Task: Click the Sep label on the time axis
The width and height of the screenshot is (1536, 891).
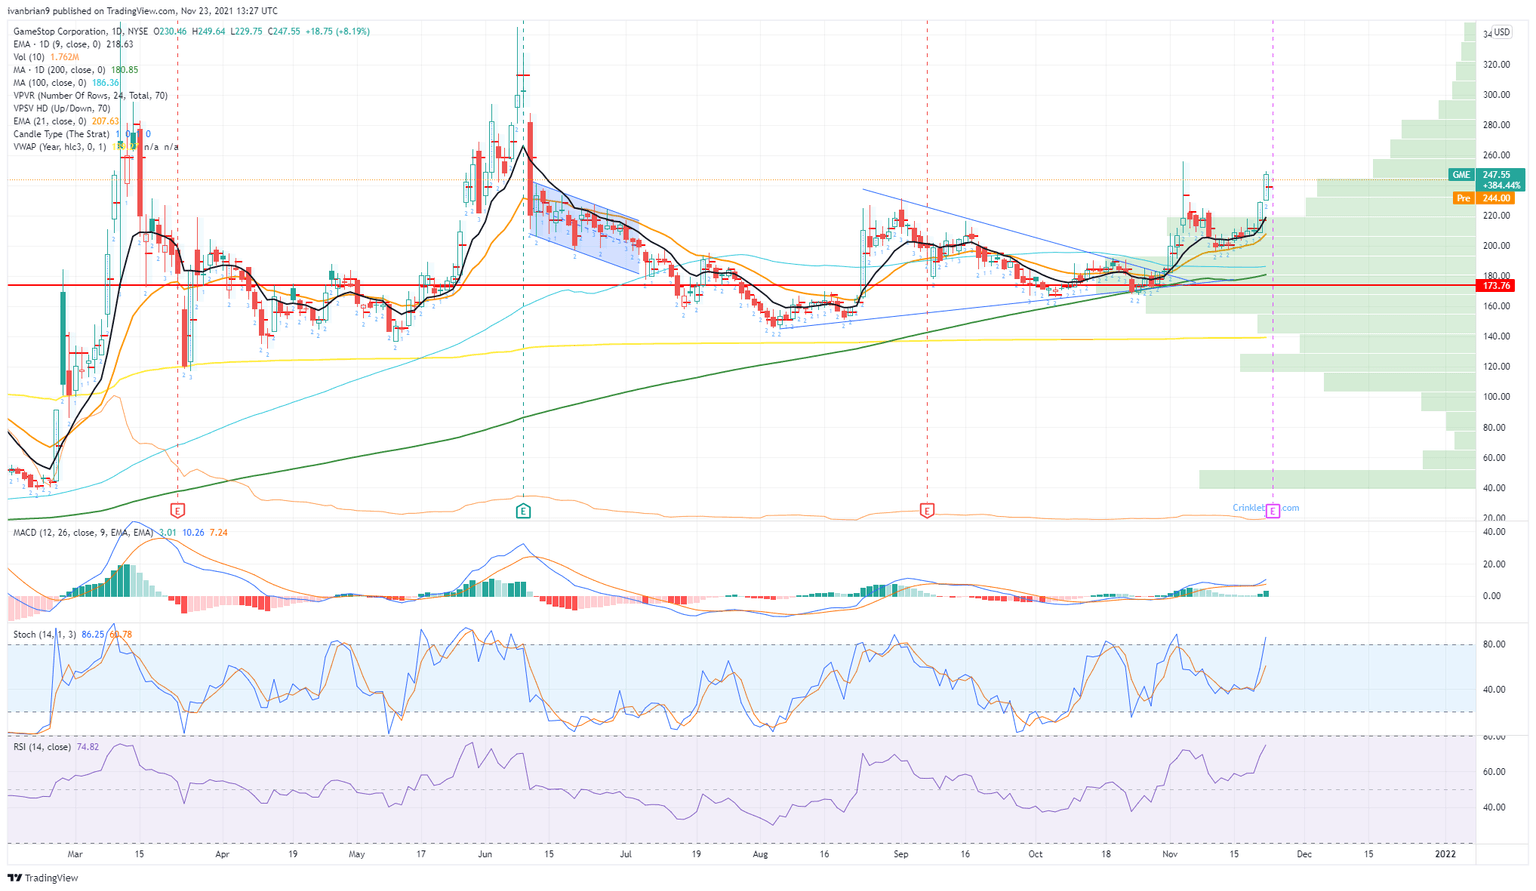Action: pos(901,855)
